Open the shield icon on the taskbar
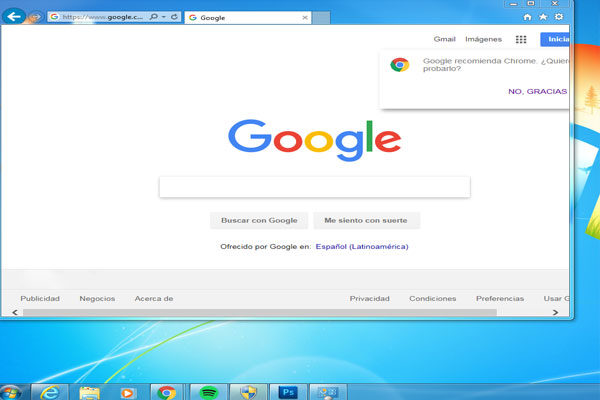 pos(248,393)
